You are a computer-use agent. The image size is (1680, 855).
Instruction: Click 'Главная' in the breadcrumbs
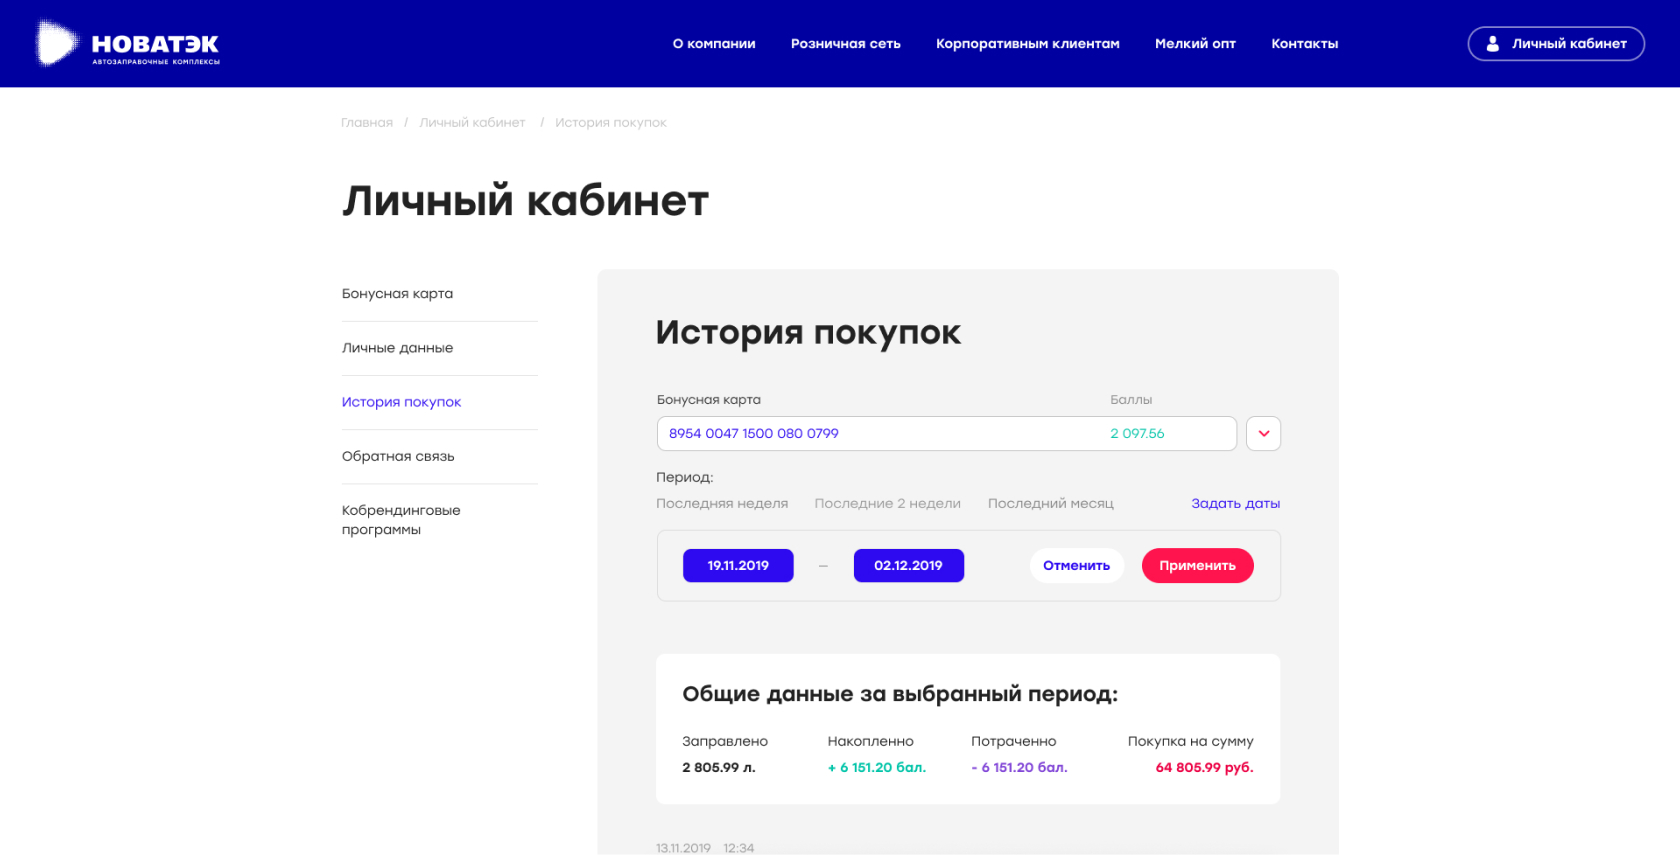[366, 123]
